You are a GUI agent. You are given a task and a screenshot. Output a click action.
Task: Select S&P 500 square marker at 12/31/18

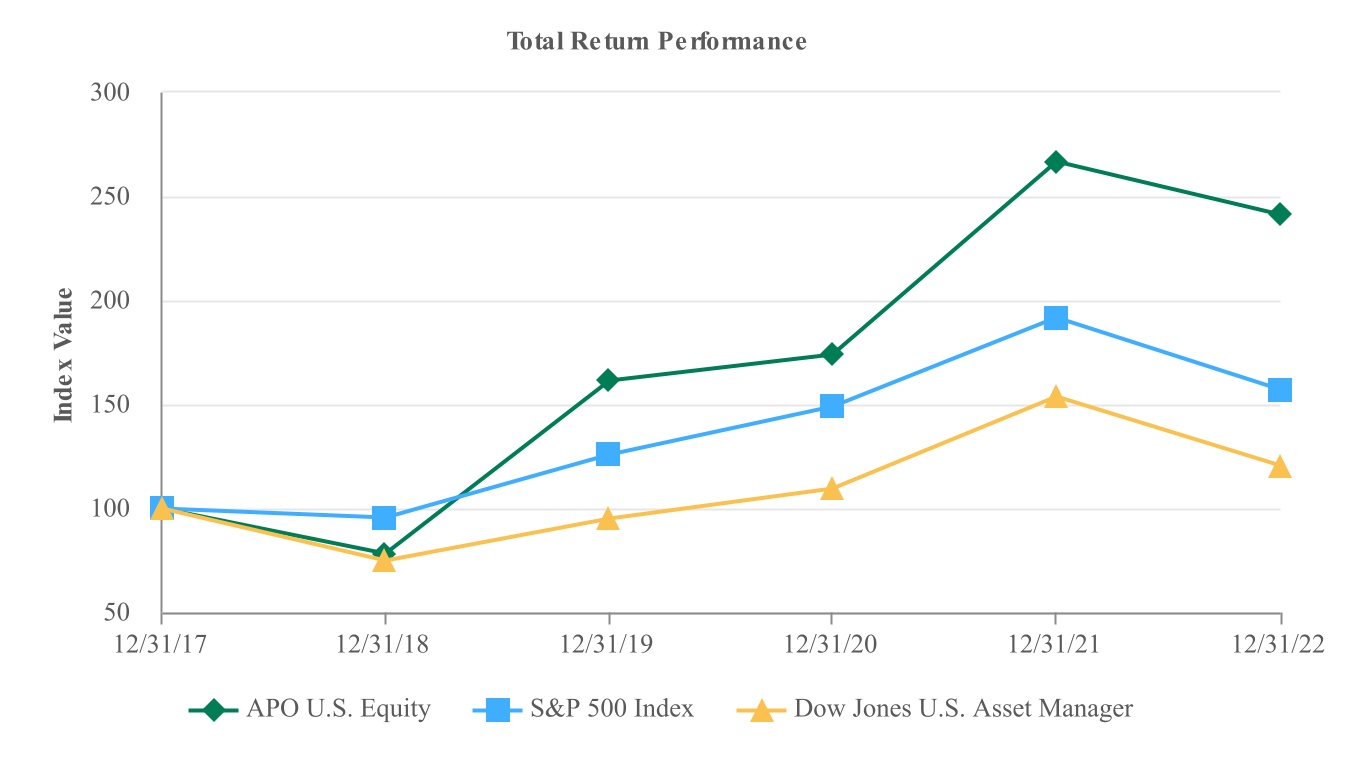click(x=384, y=518)
